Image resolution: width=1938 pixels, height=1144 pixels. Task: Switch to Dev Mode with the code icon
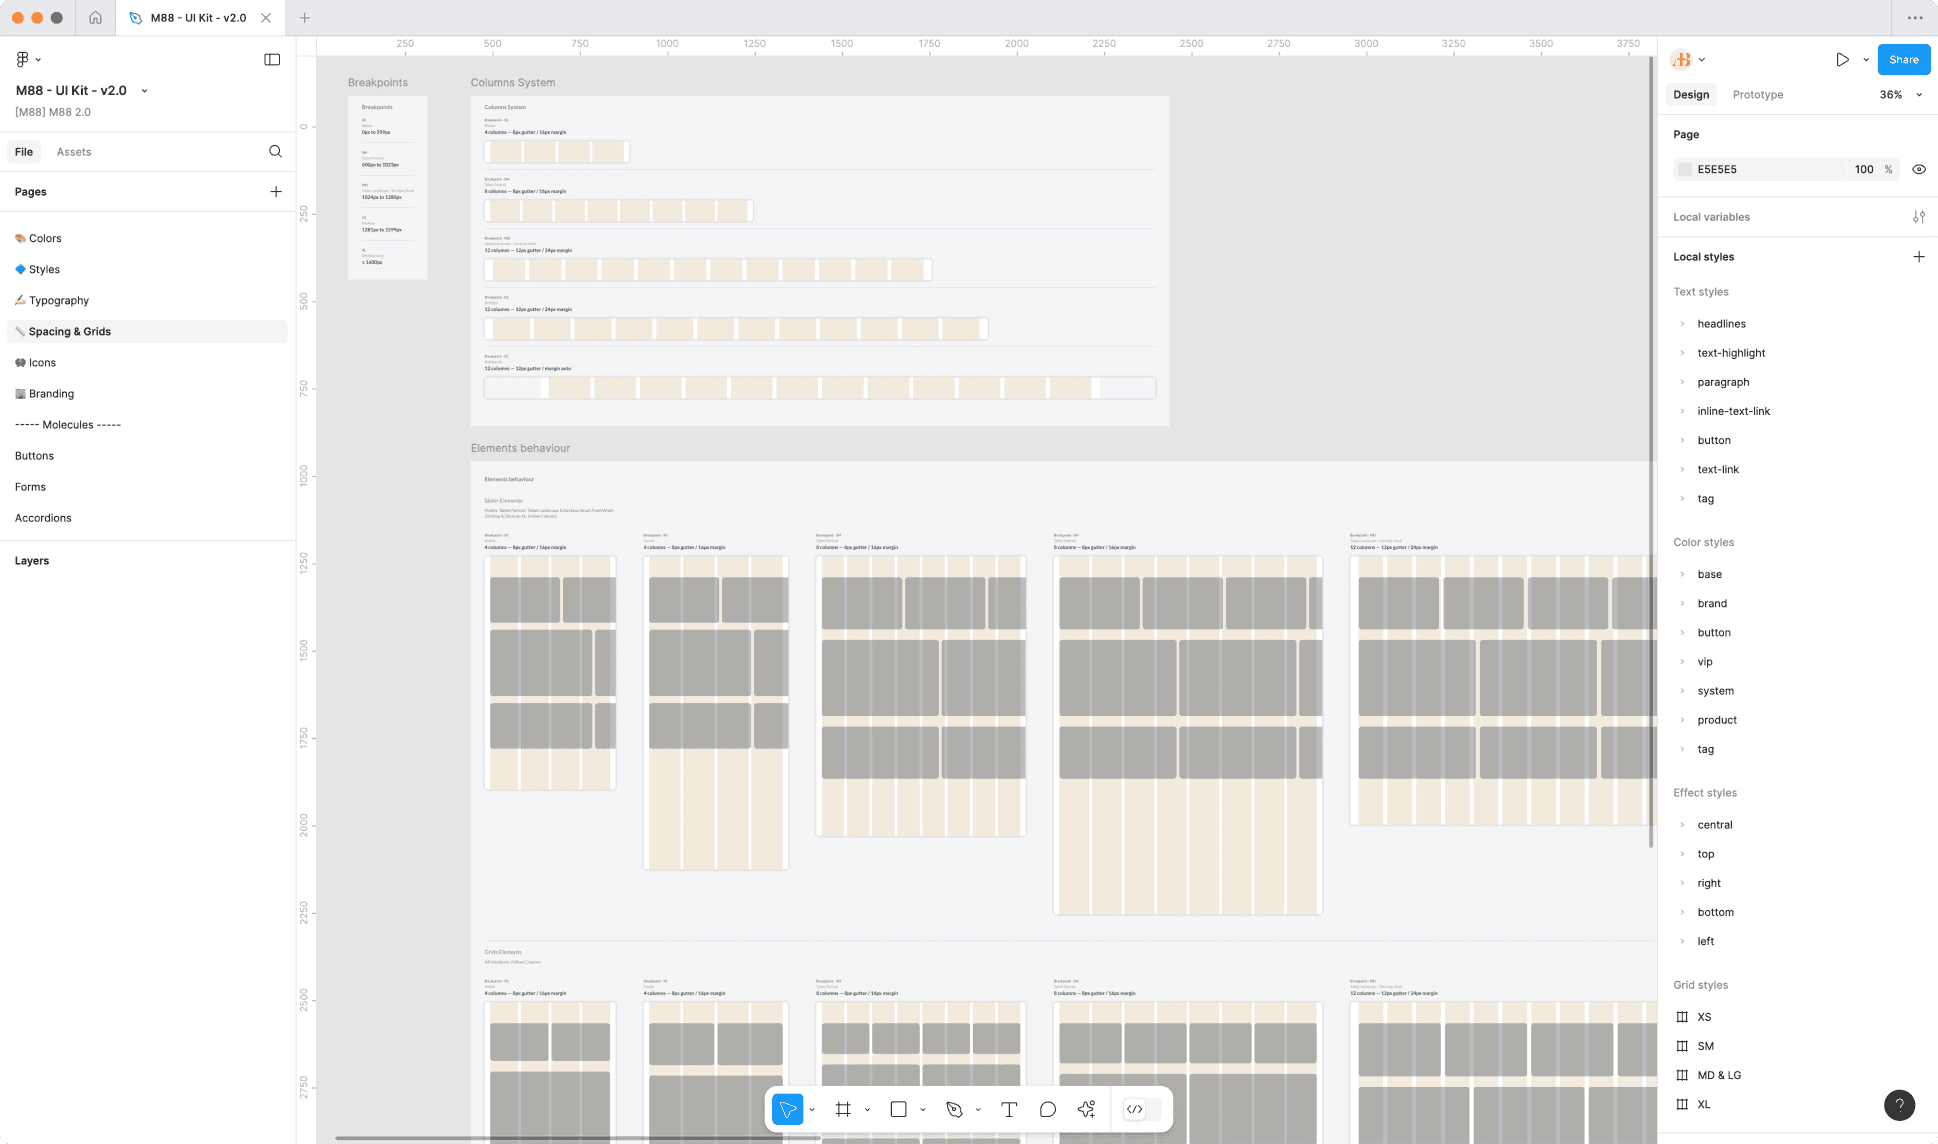click(x=1136, y=1109)
